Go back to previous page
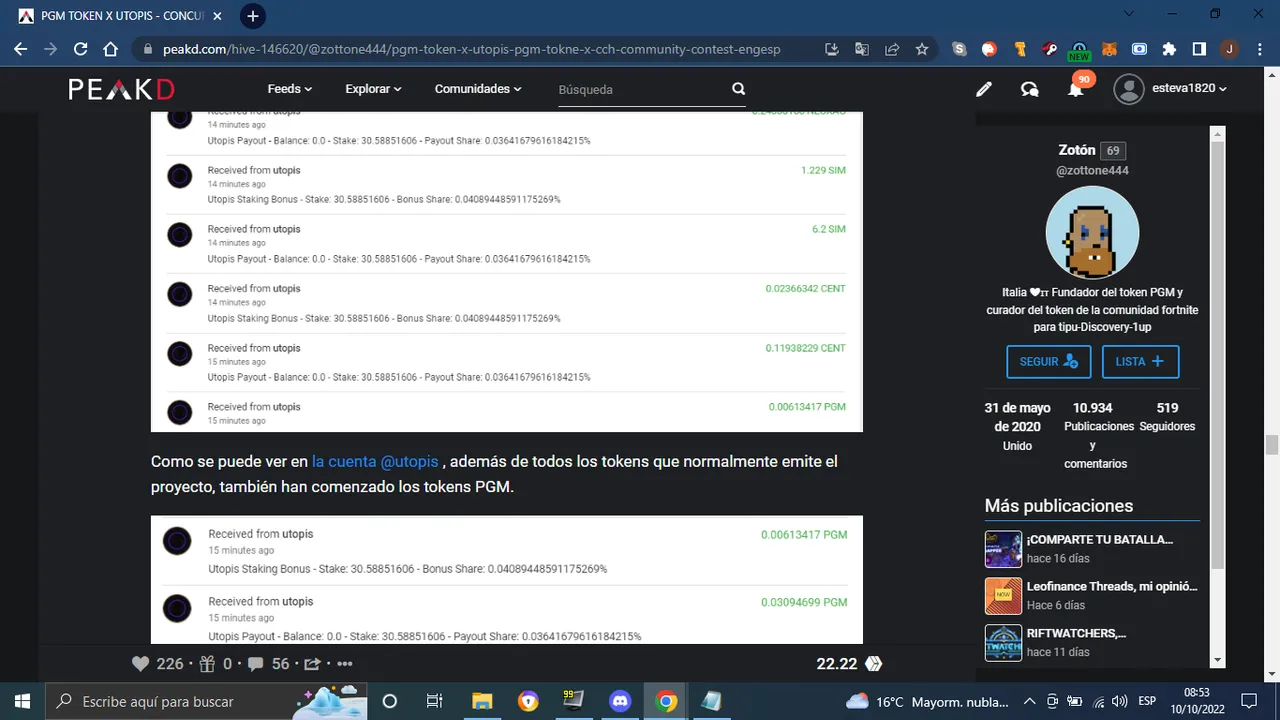Viewport: 1280px width, 720px height. pyautogui.click(x=20, y=49)
